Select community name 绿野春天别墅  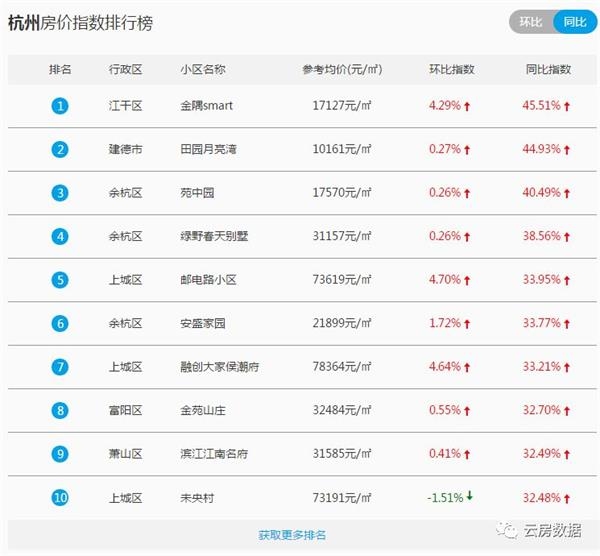(x=214, y=236)
